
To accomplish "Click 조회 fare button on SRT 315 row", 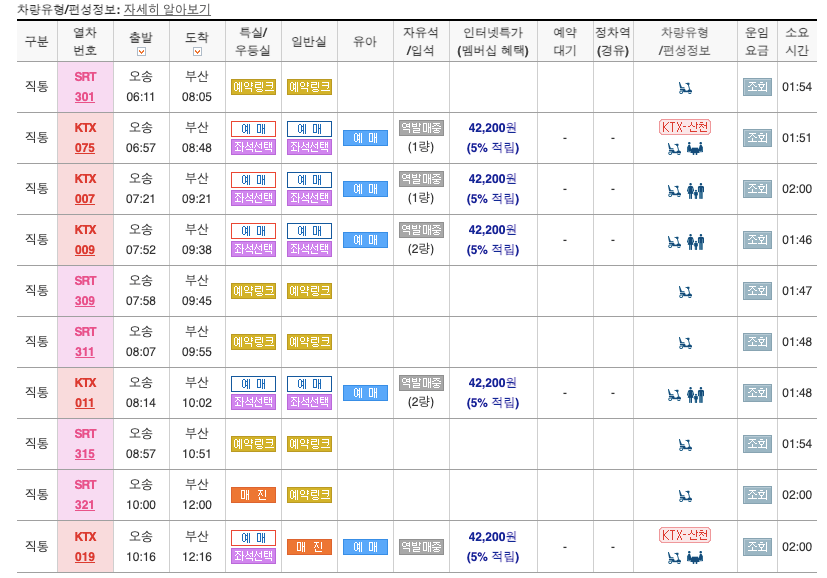I will pyautogui.click(x=756, y=442).
